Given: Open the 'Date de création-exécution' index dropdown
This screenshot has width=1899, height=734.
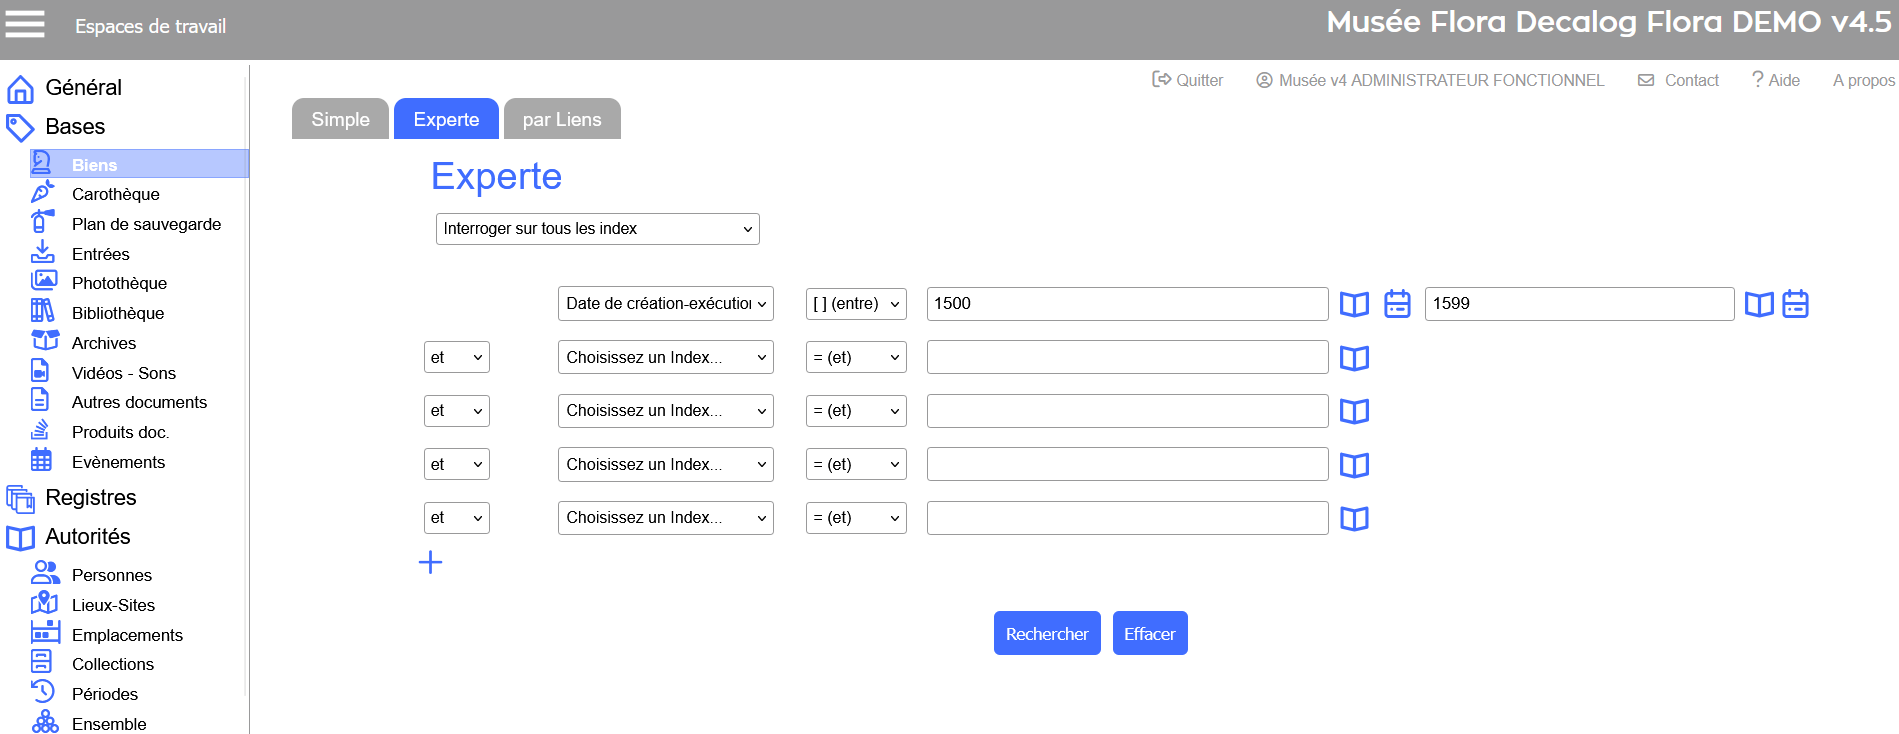Looking at the screenshot, I should (665, 304).
